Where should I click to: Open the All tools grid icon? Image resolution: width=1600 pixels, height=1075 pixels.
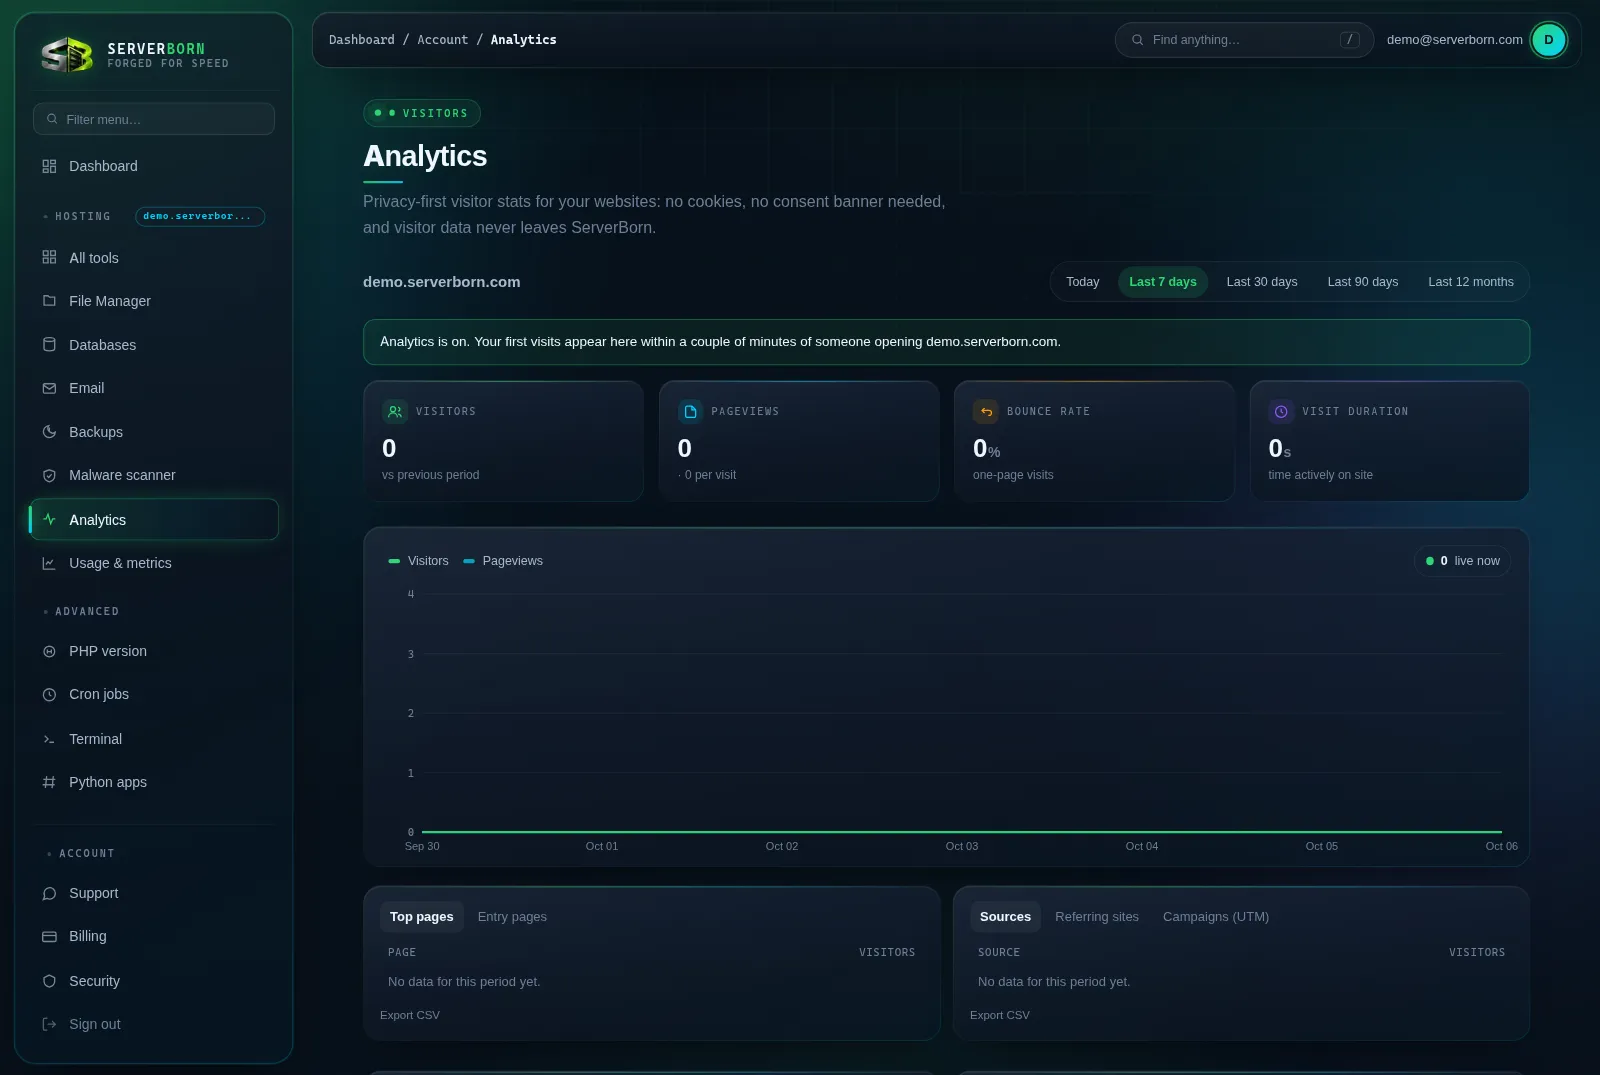(49, 258)
